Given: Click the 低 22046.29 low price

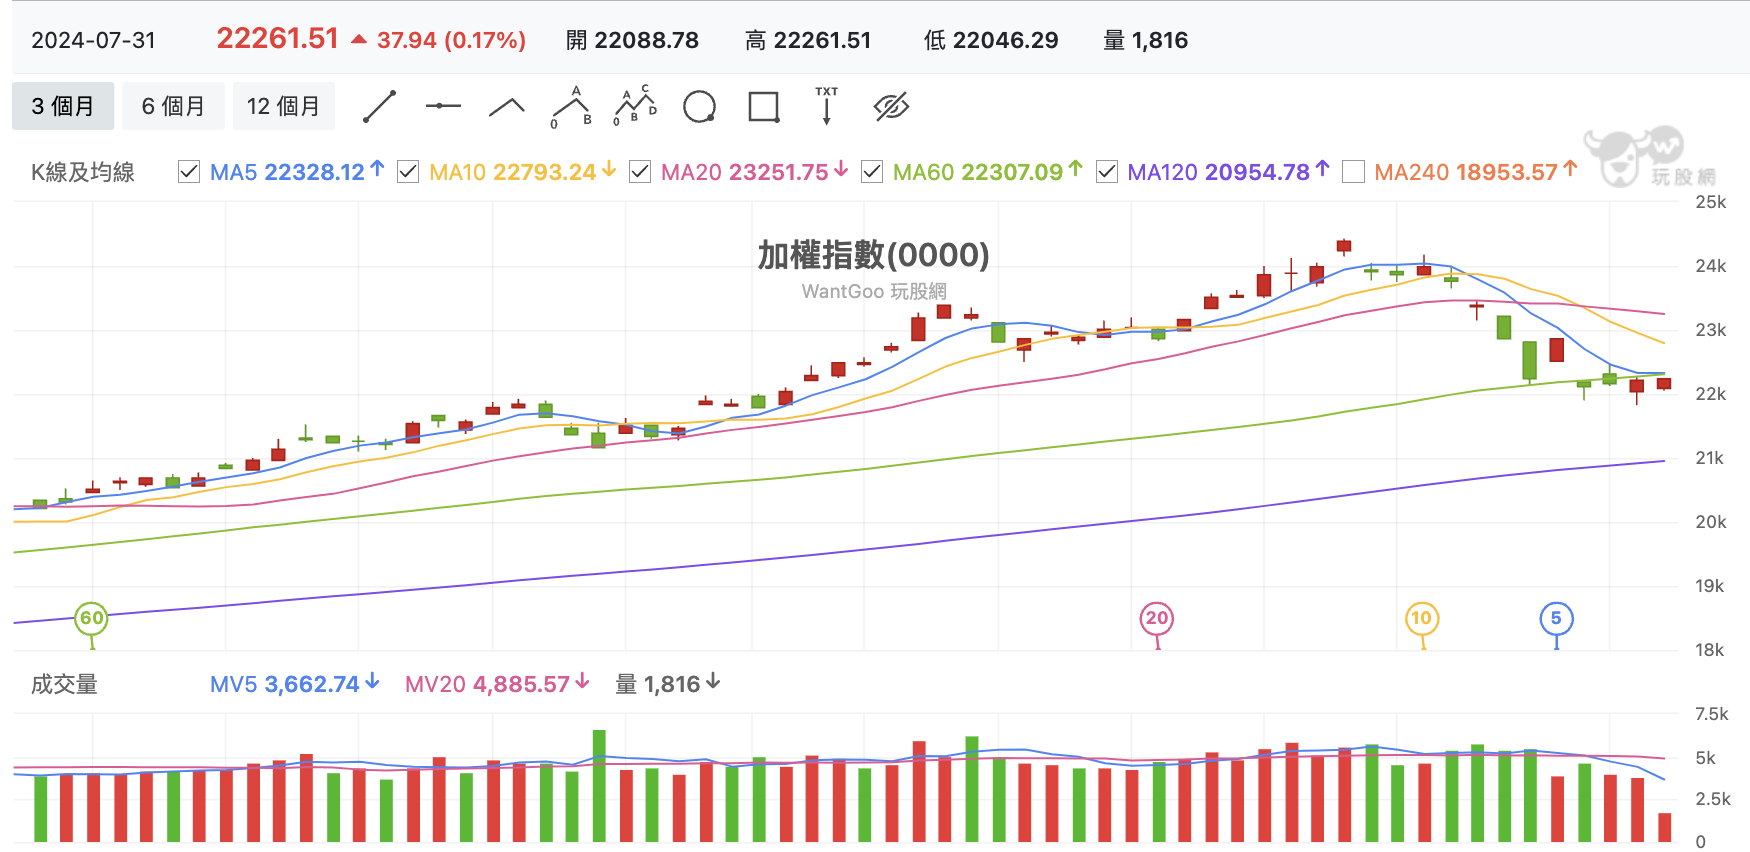Looking at the screenshot, I should click(991, 40).
